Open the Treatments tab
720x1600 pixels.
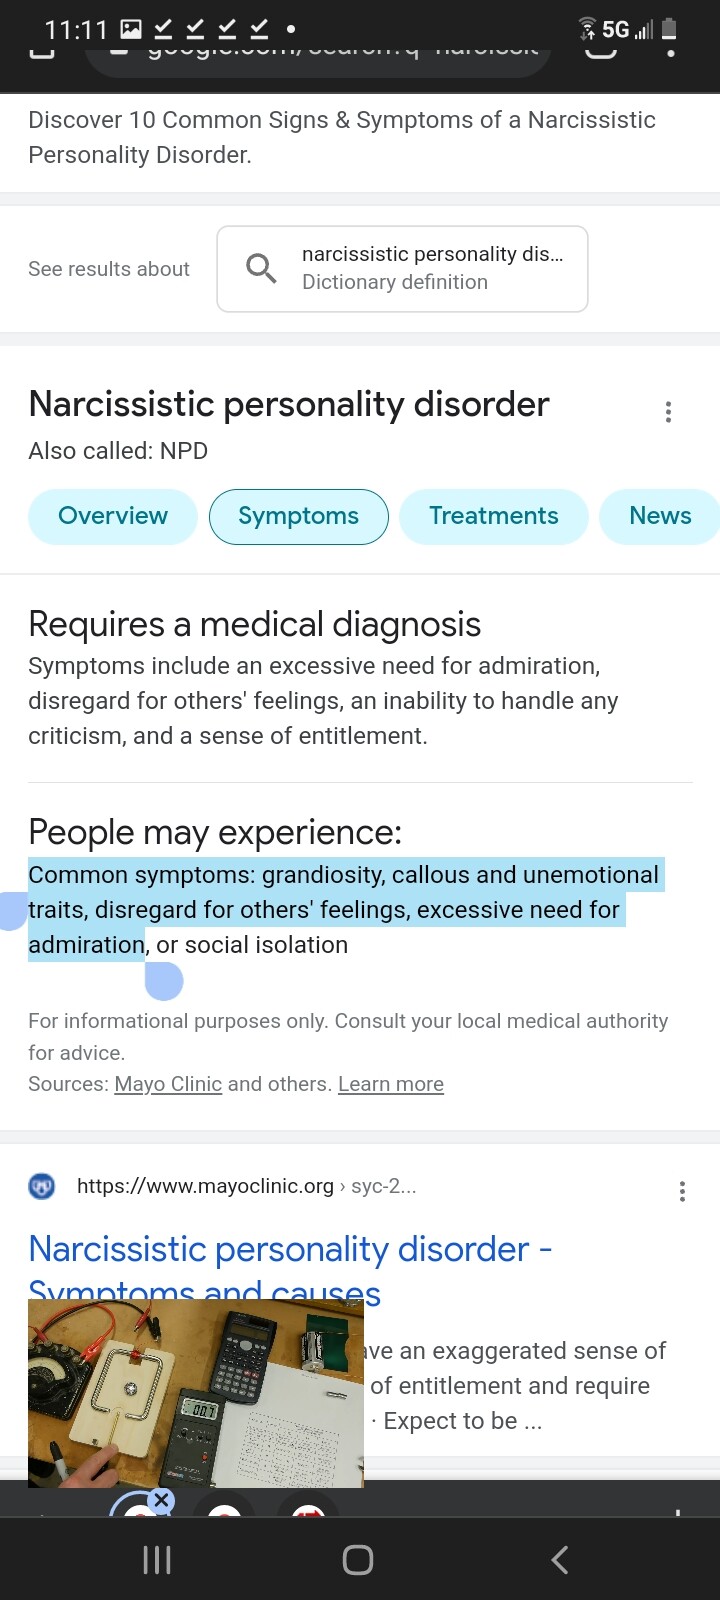pos(493,516)
